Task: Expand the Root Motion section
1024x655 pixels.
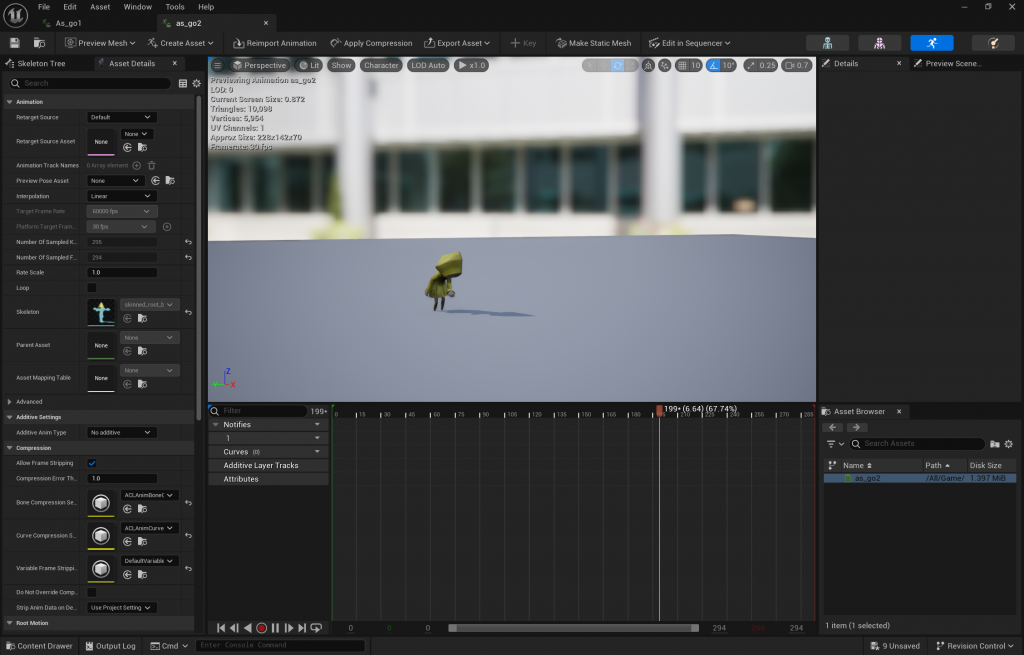Action: [x=10, y=623]
